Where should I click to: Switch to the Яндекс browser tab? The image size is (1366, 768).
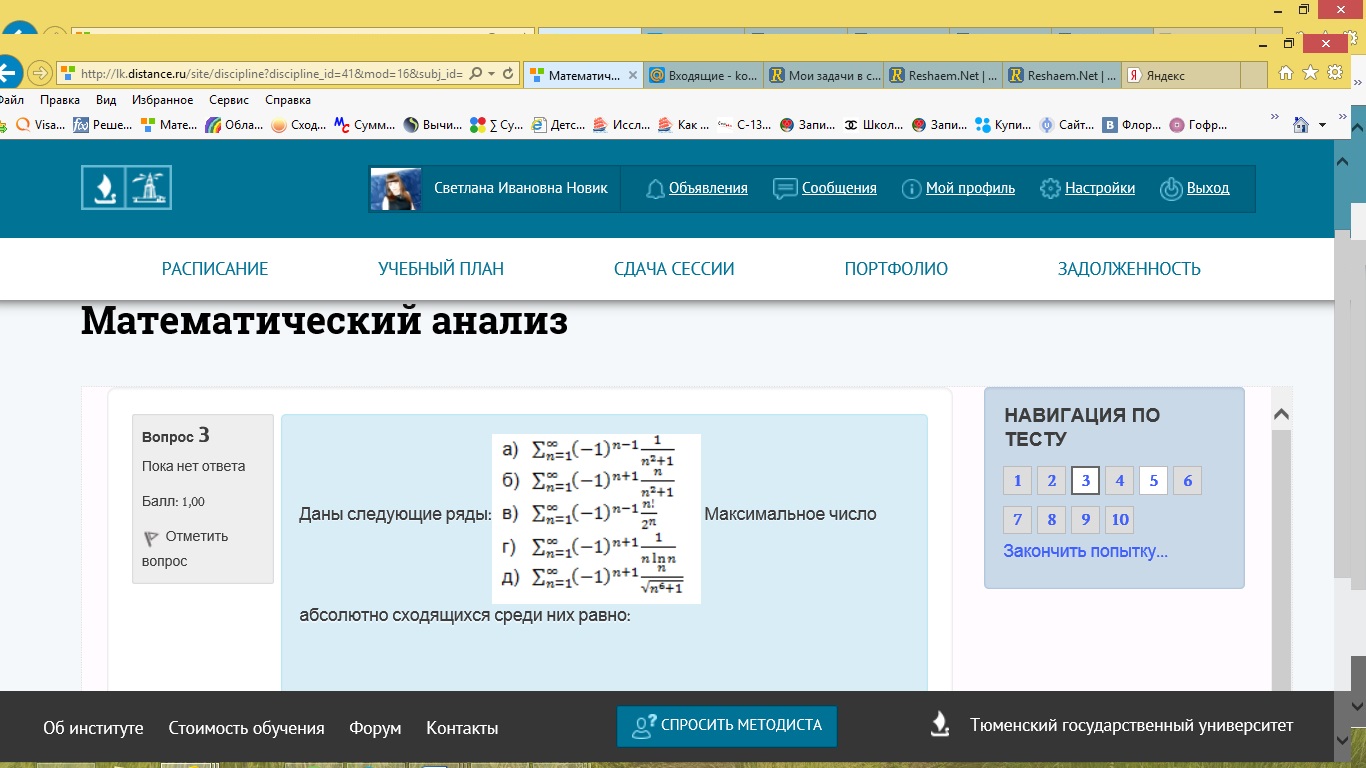(x=1166, y=75)
